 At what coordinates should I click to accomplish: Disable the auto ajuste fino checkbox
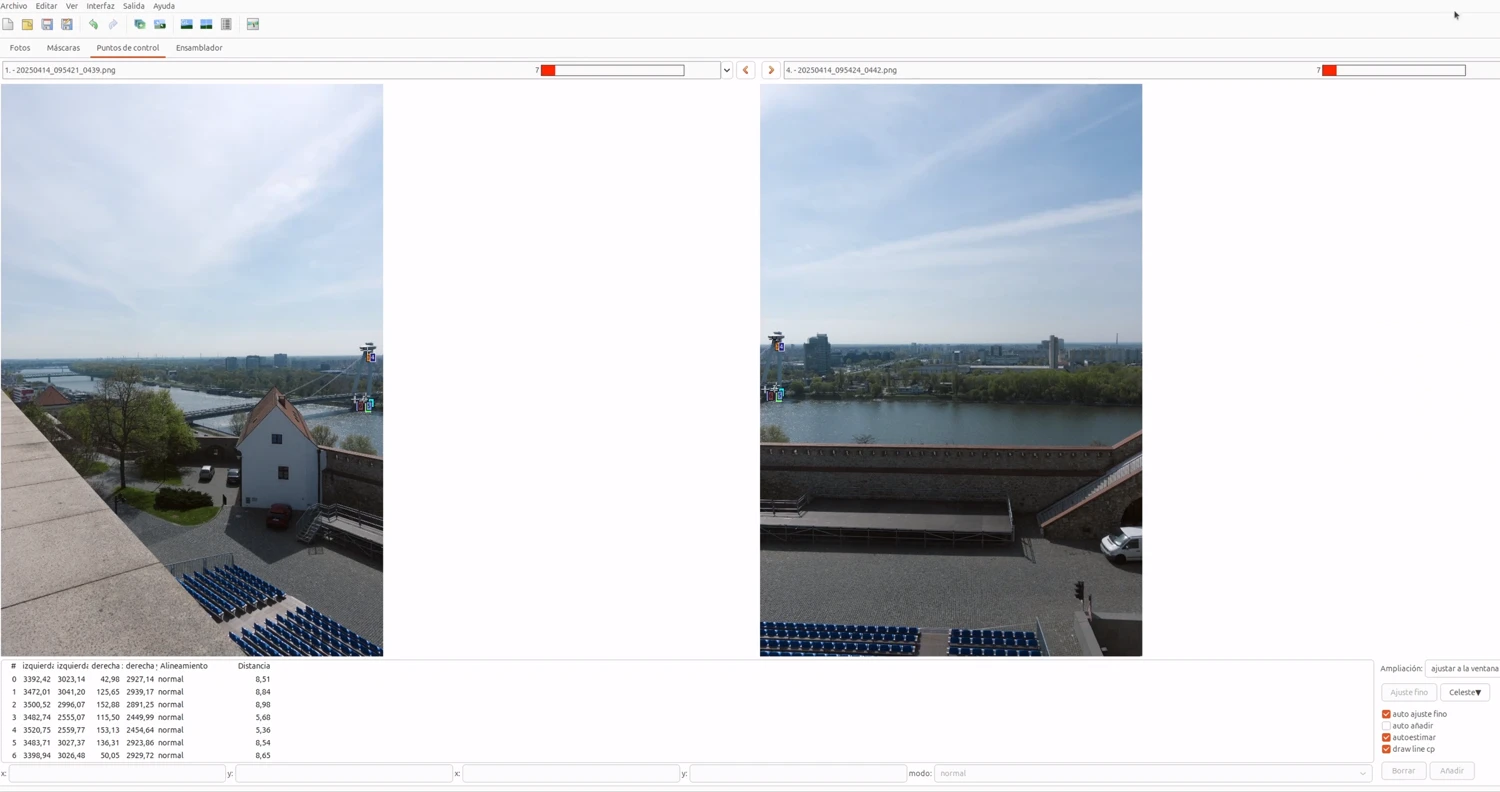tap(1386, 714)
